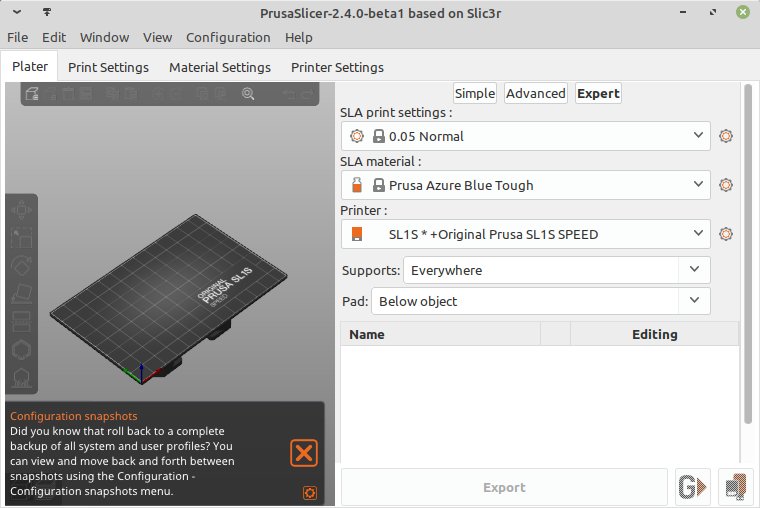Switch to the Printer Settings tab
Viewport: 760px width, 508px height.
coord(337,67)
